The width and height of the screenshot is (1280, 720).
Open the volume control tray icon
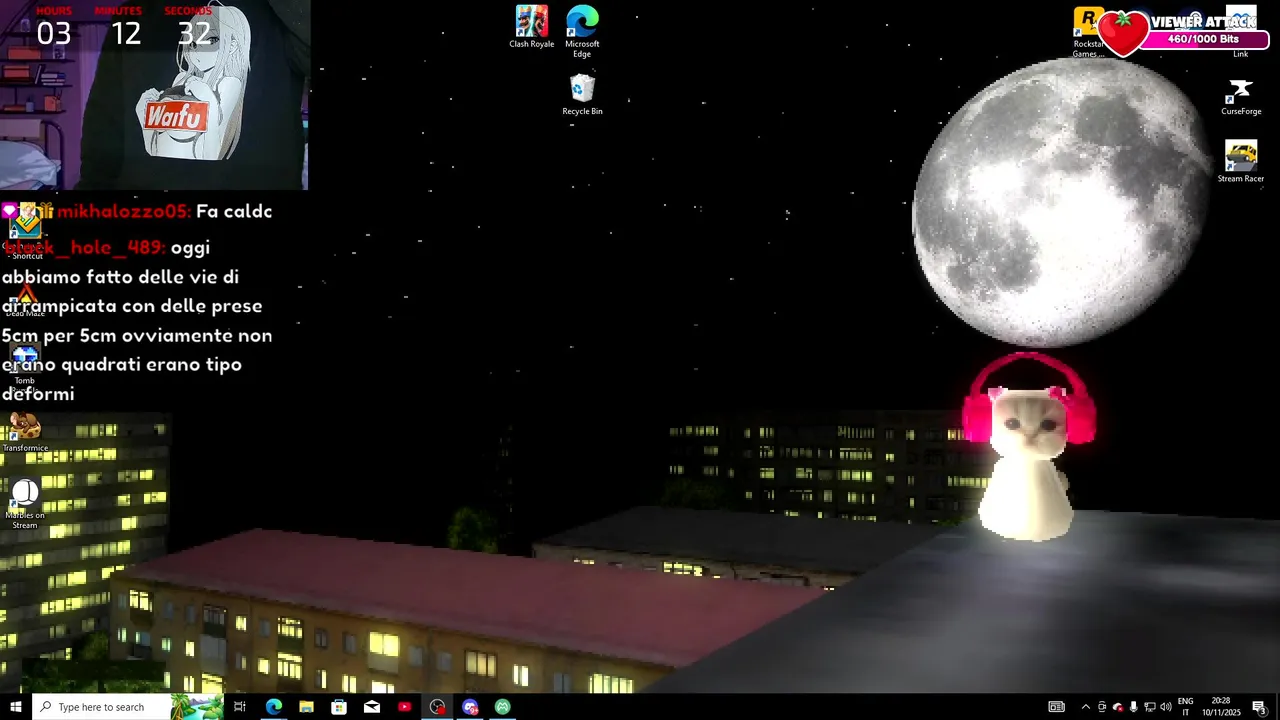click(x=1165, y=707)
